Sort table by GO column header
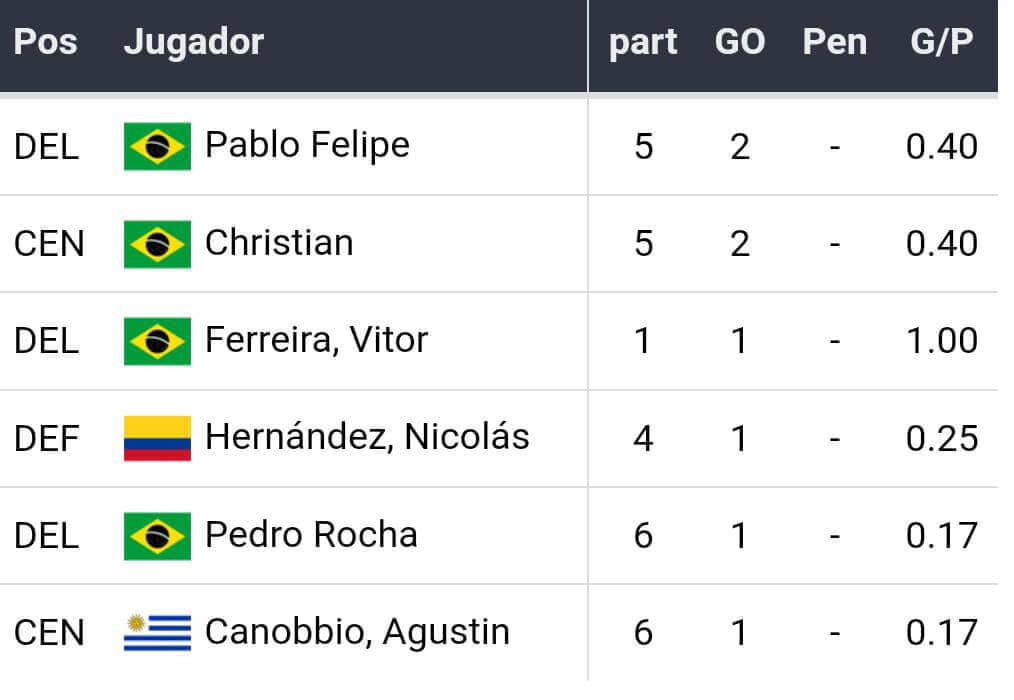 739,42
